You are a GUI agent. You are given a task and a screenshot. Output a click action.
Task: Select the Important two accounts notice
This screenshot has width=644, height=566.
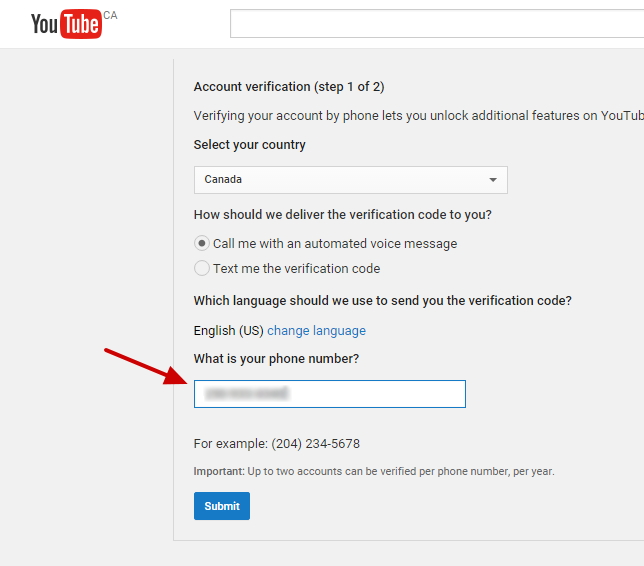coord(374,472)
